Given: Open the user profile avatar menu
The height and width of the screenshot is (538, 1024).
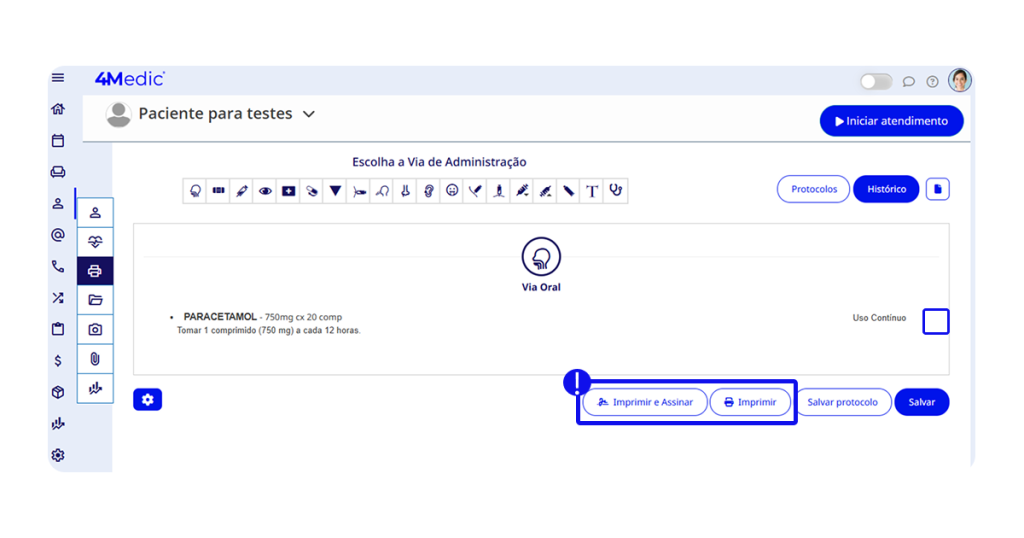Looking at the screenshot, I should 960,81.
